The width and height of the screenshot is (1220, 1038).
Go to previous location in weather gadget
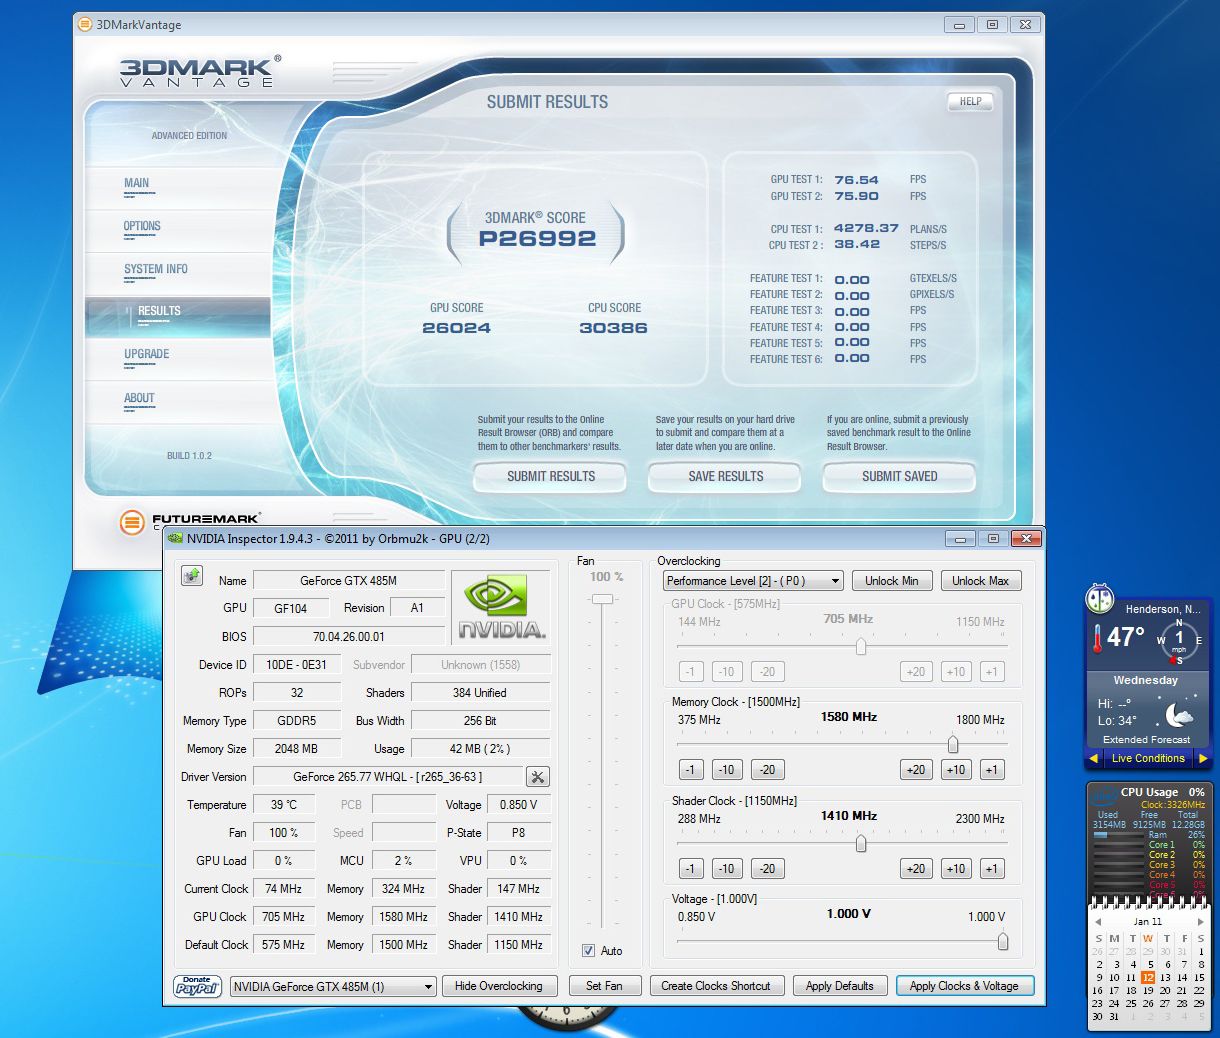click(1094, 759)
